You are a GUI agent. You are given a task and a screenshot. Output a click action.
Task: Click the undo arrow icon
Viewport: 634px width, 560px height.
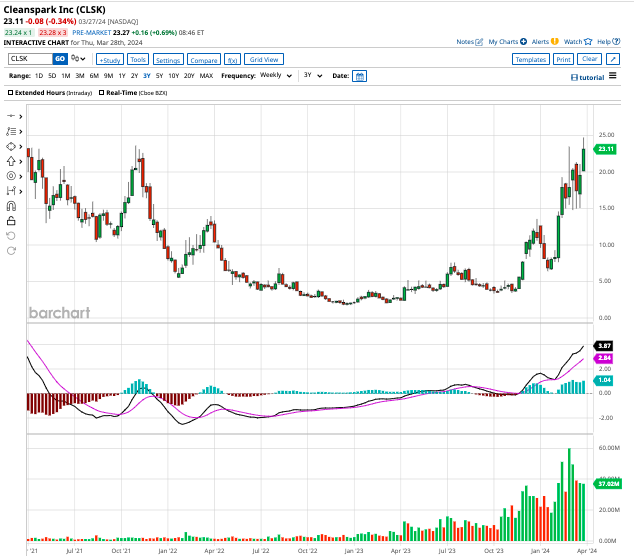coord(11,236)
